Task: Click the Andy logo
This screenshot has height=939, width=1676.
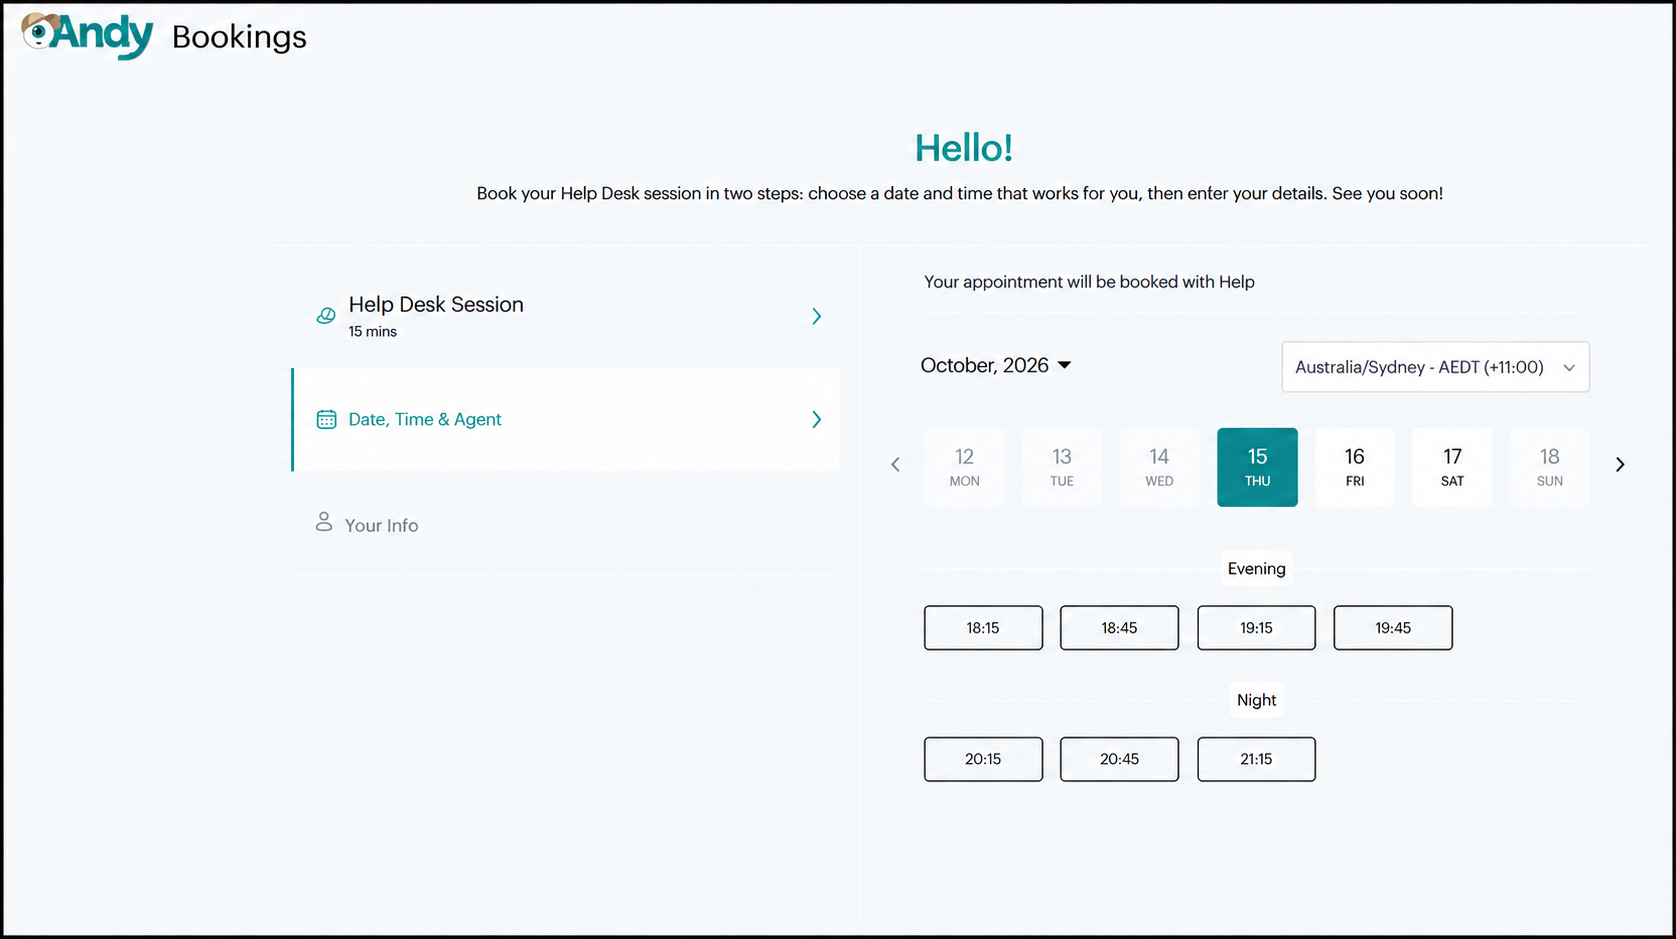Action: click(88, 36)
